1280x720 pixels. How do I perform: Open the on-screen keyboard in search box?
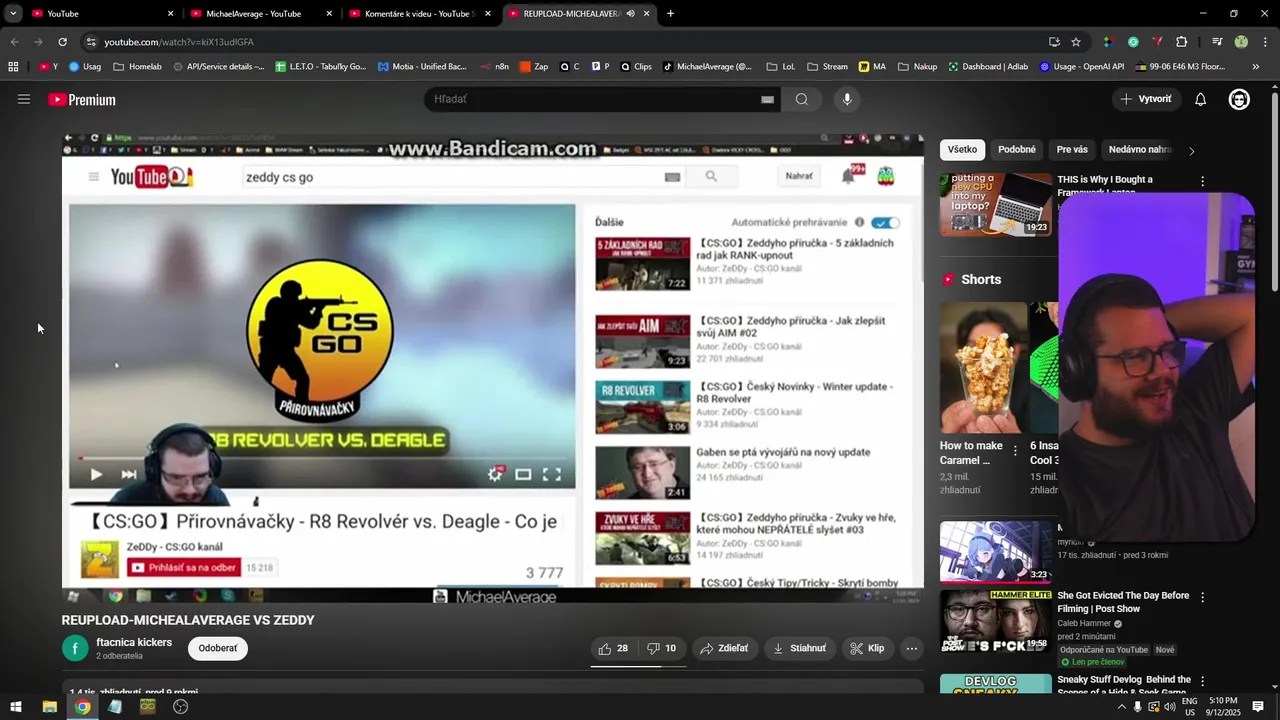767,99
